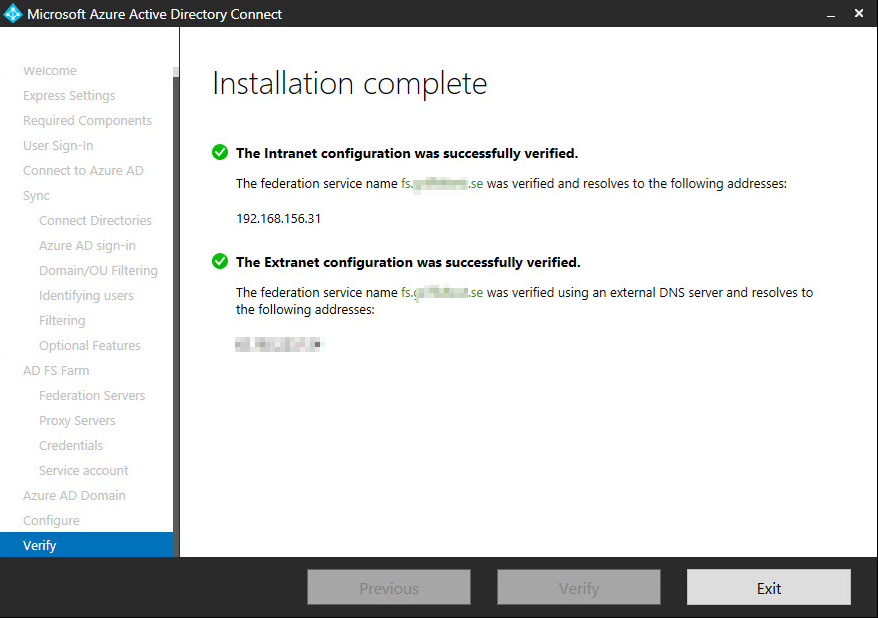Go to the Configure step in the sidebar
This screenshot has height=618, width=878.
[x=51, y=520]
